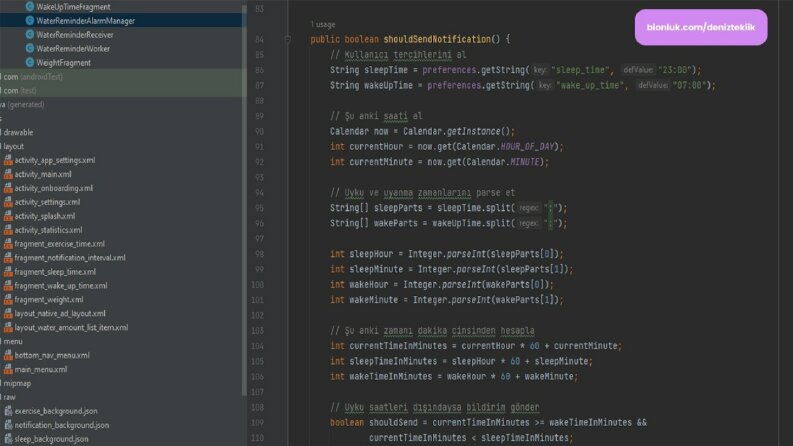Click line number 98 in gutter
The image size is (793, 446).
click(x=259, y=254)
